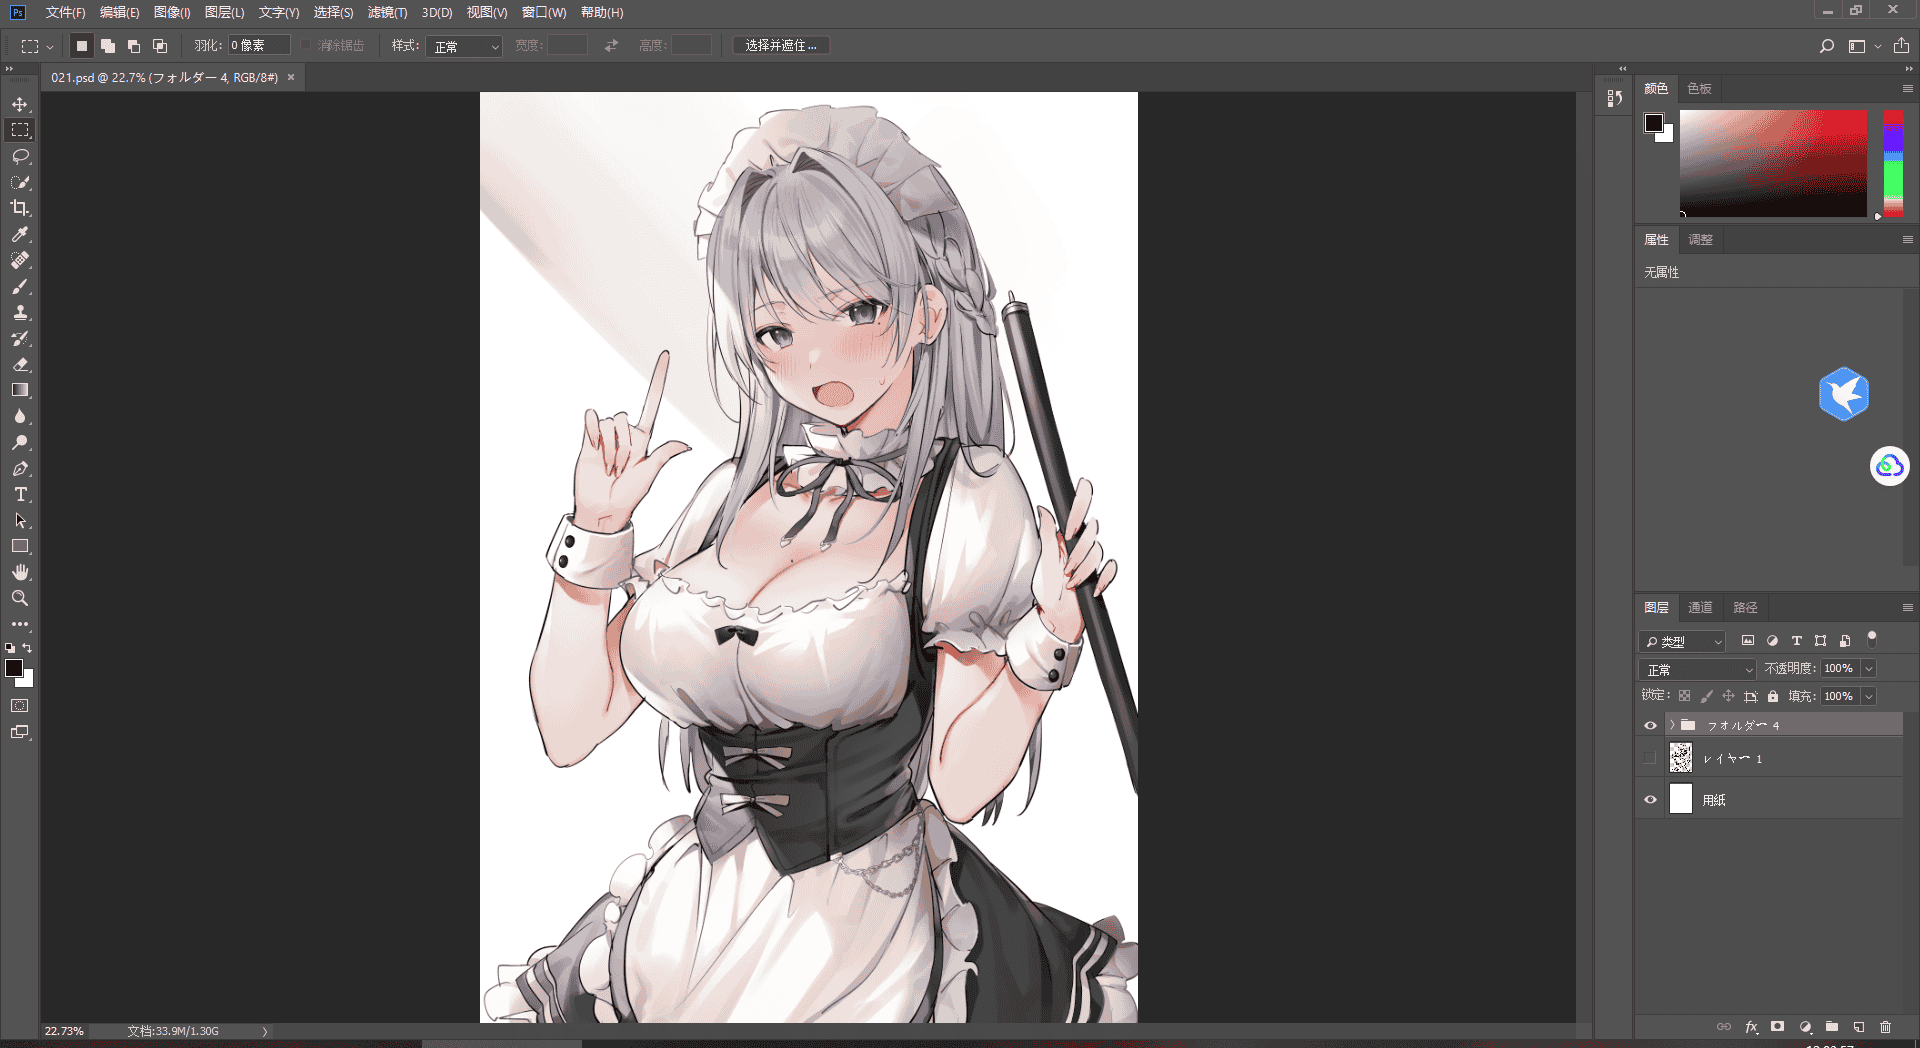Image resolution: width=1920 pixels, height=1048 pixels.
Task: Toggle lock all layer attributes
Action: tap(1773, 696)
